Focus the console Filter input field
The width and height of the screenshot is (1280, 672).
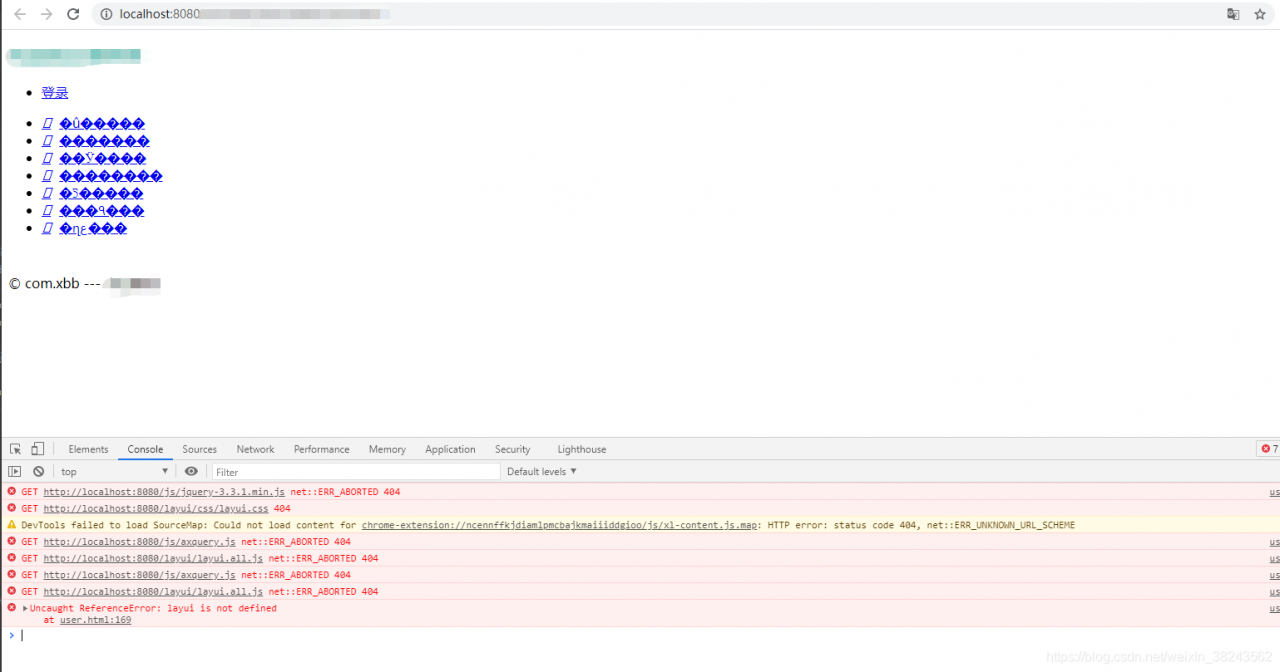click(356, 471)
